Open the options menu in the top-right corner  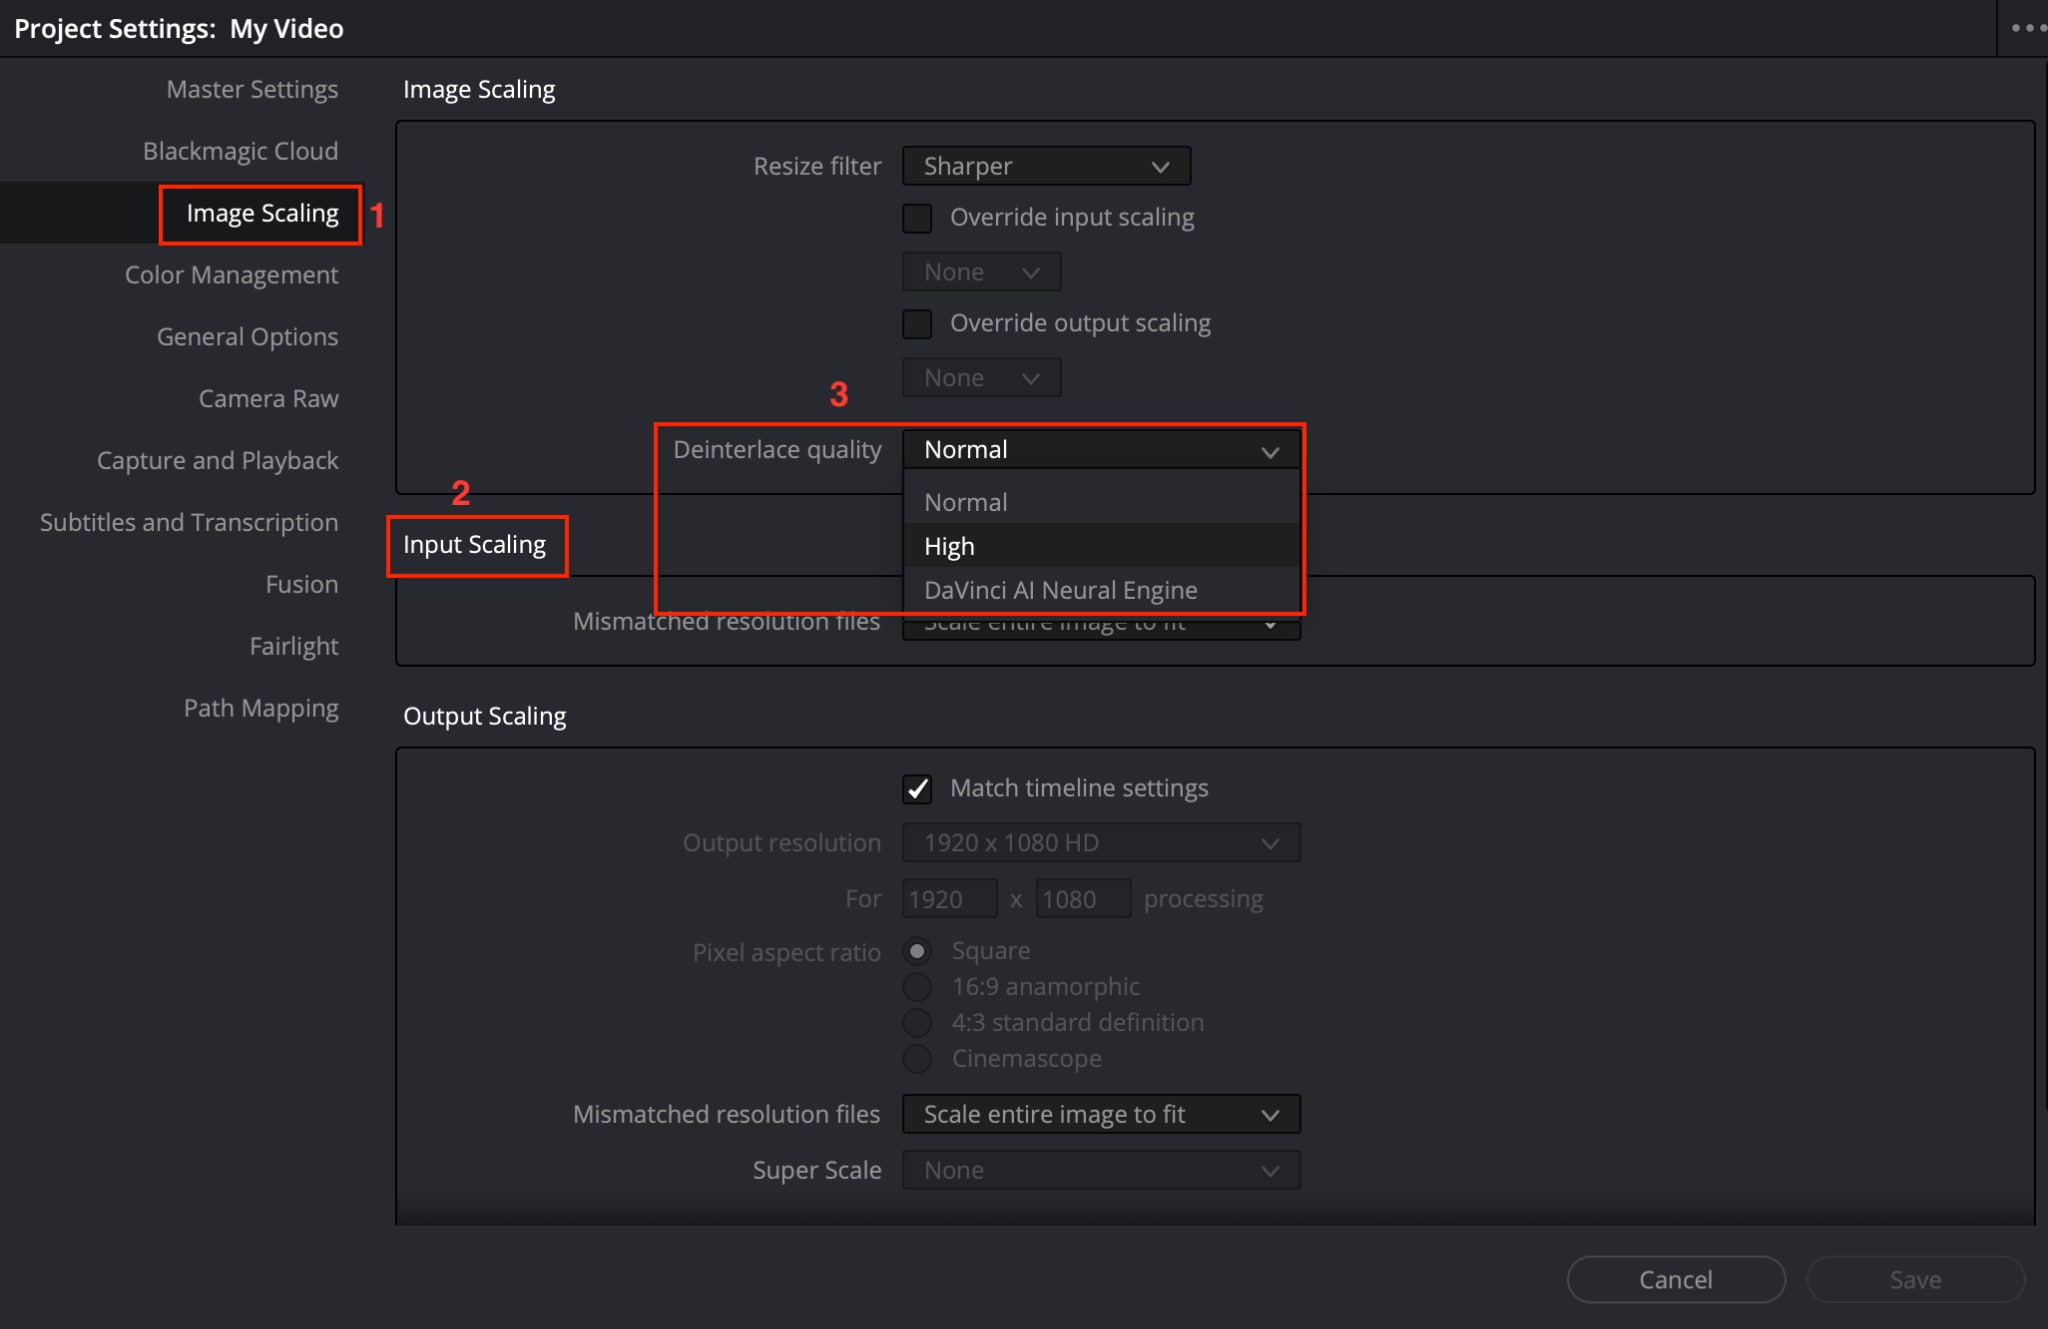[2025, 28]
